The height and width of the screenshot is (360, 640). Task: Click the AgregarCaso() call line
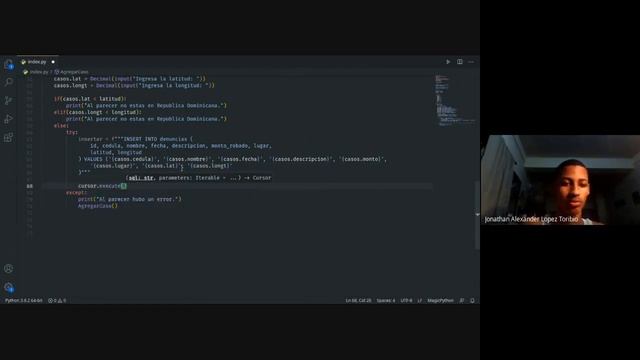tap(98, 206)
